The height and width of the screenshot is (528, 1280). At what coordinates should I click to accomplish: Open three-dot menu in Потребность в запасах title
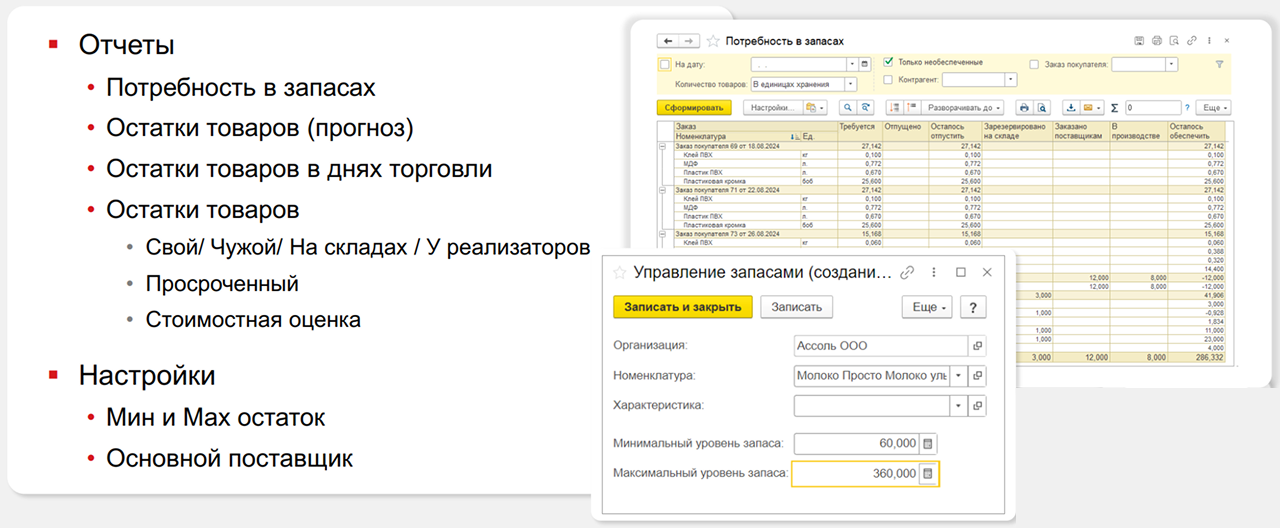pos(1209,41)
